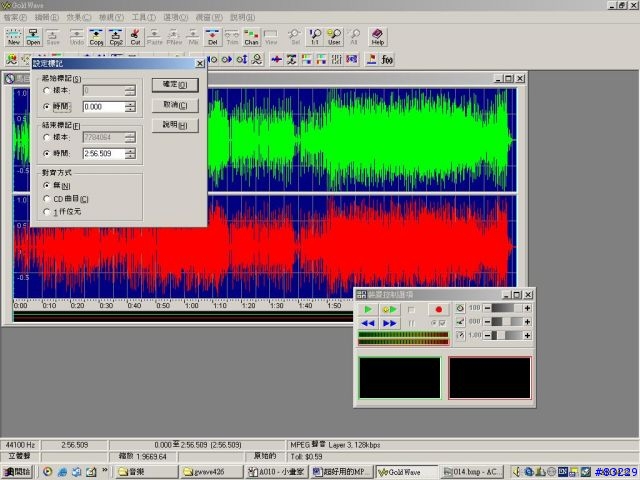Screen dimensions: 640x480
Task: Click the spinner of finish sample 7784064
Action: [130, 138]
